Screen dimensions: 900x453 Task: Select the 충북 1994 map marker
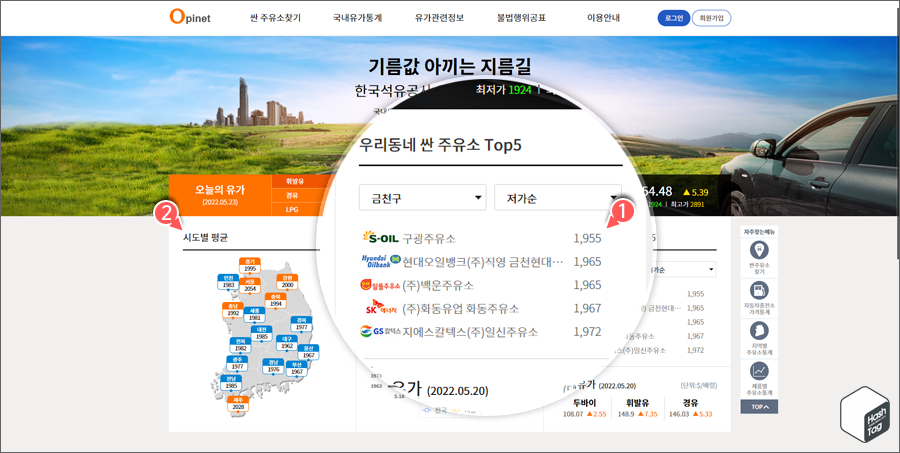click(x=276, y=300)
